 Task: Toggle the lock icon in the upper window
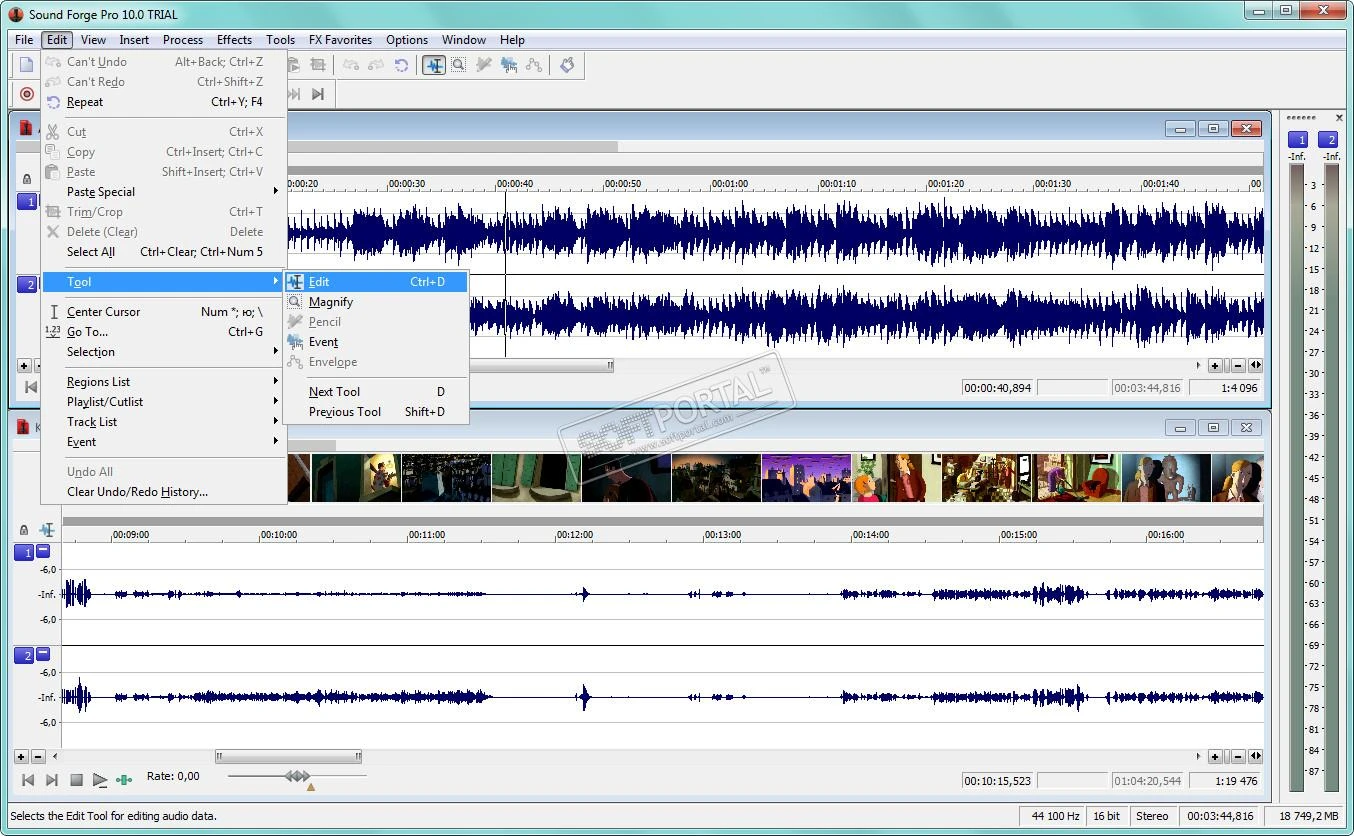coord(26,179)
